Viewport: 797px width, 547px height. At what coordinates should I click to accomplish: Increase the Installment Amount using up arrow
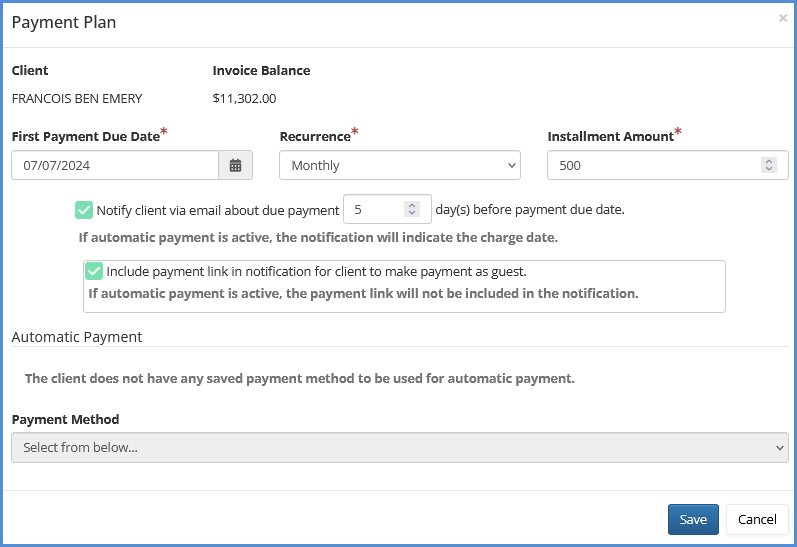click(768, 161)
